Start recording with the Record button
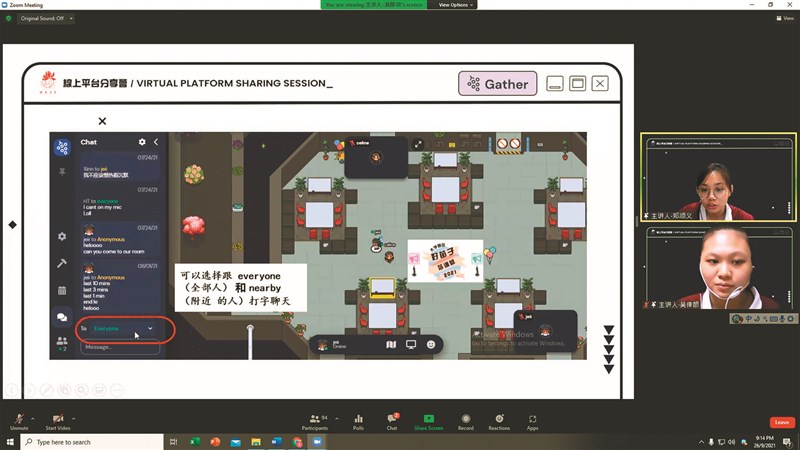The image size is (800, 450). coord(465,421)
